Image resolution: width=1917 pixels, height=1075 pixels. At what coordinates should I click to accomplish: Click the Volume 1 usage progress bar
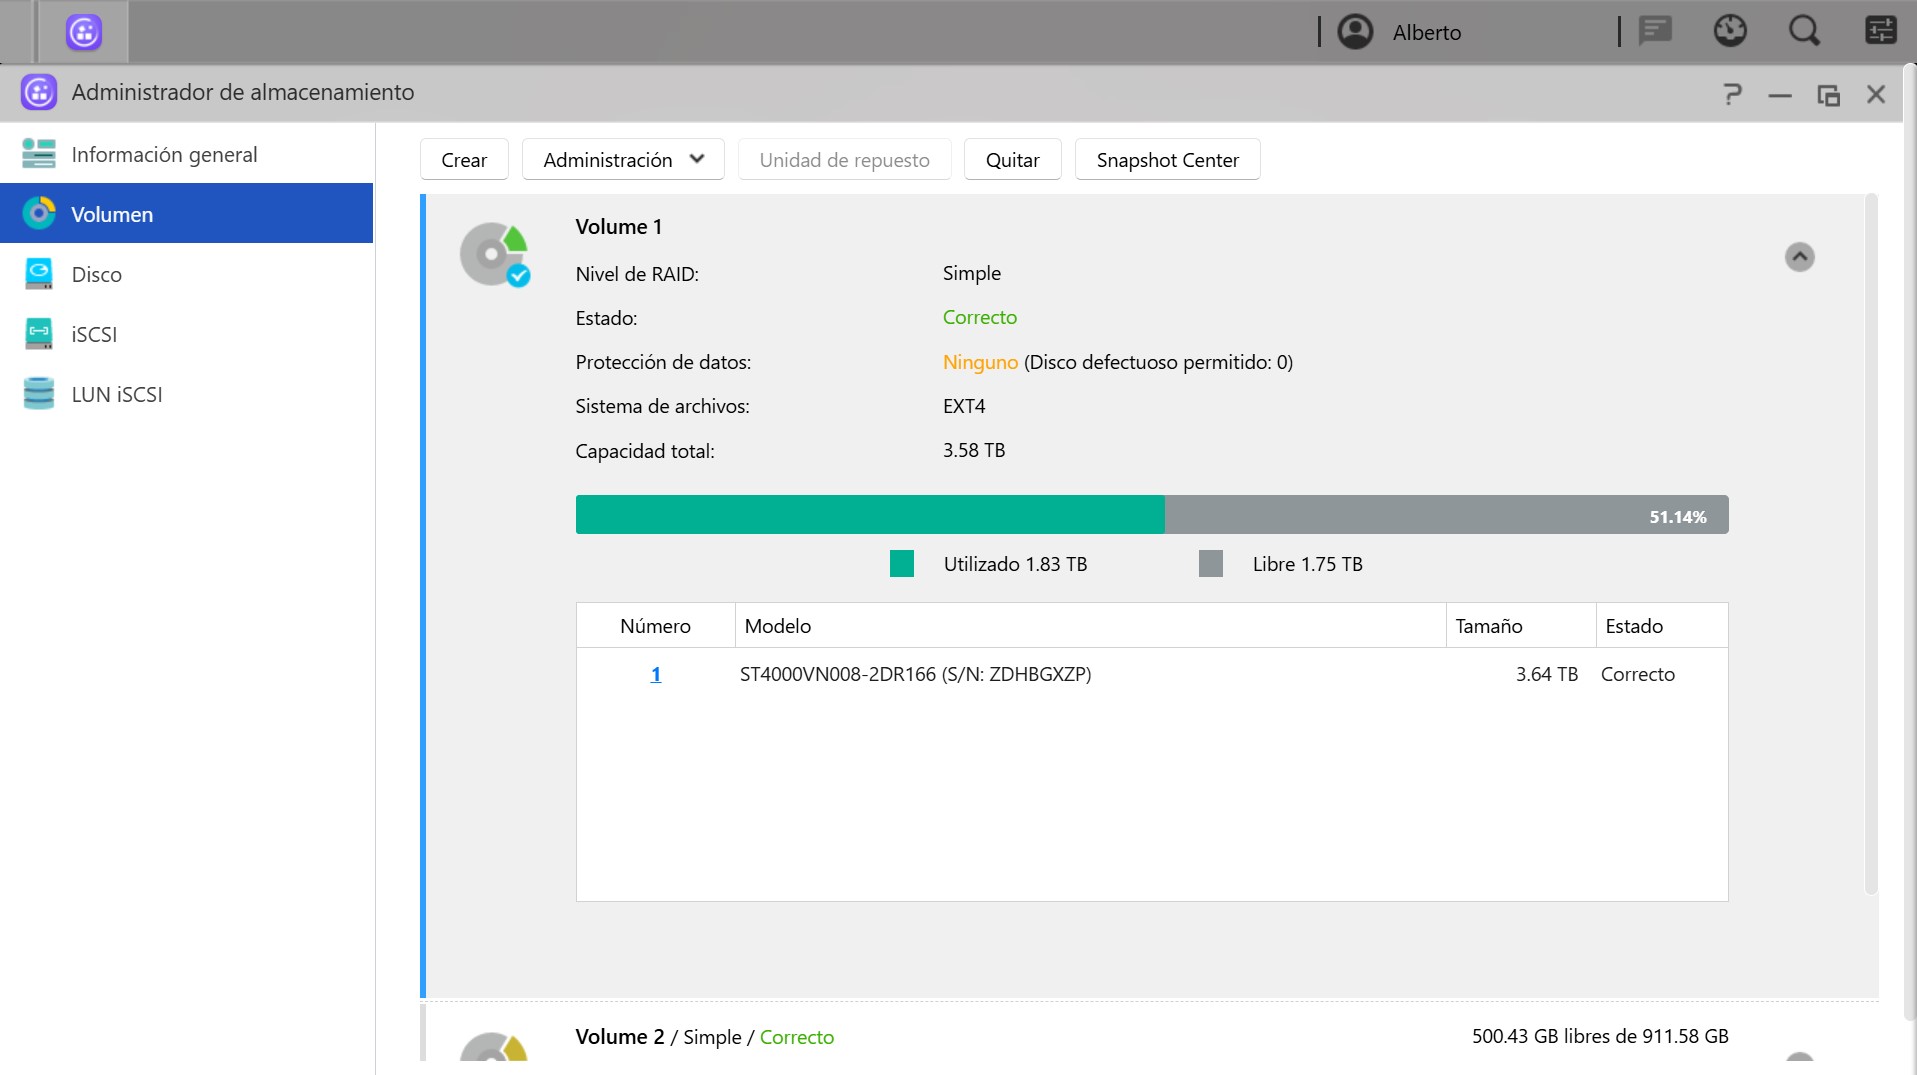1151,515
